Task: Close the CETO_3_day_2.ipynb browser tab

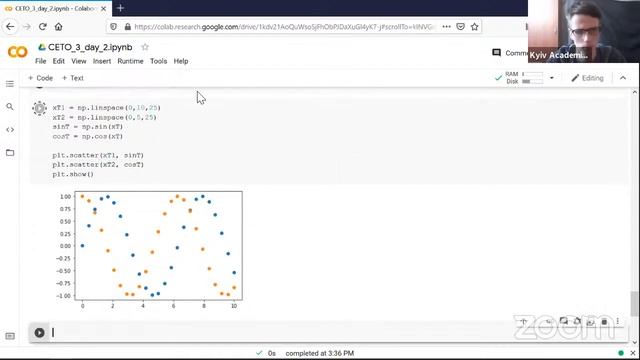Action: pos(104,8)
